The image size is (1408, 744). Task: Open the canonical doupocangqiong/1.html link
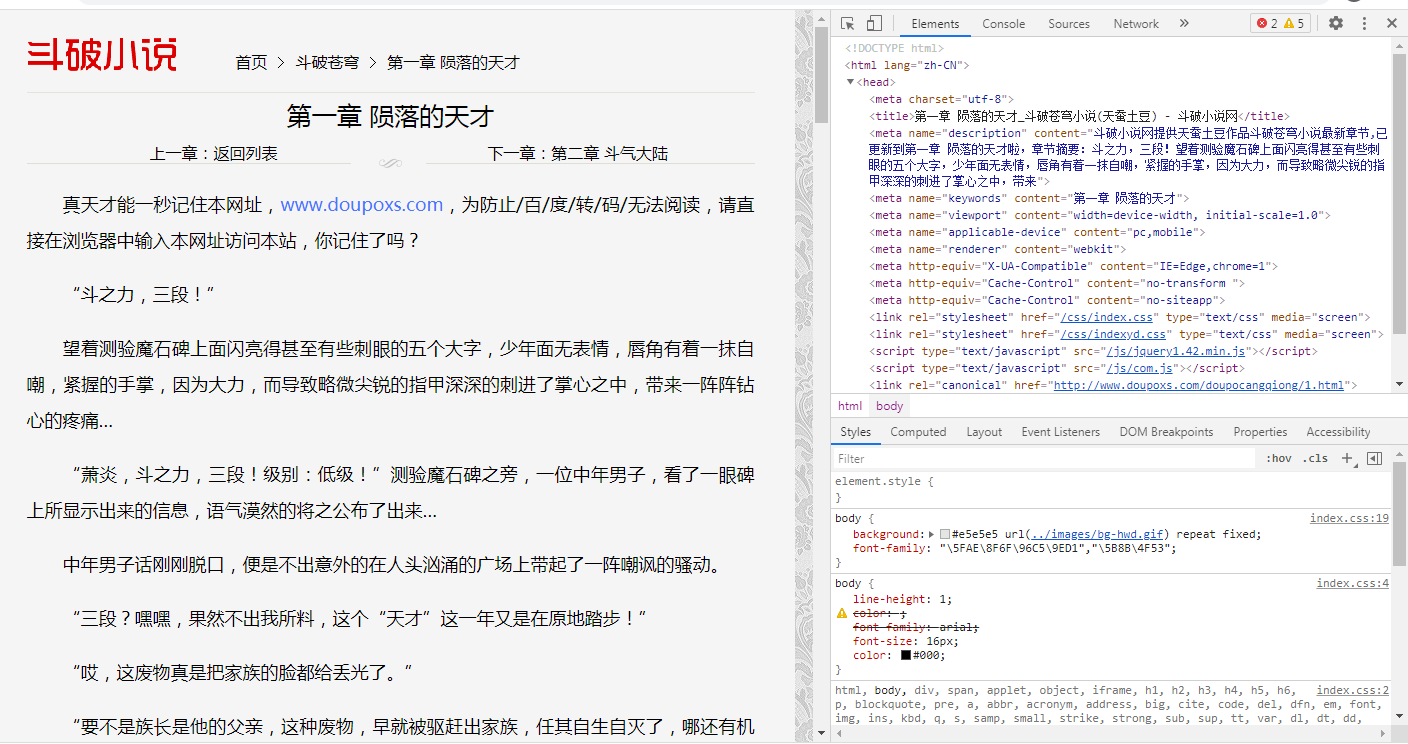click(1198, 386)
